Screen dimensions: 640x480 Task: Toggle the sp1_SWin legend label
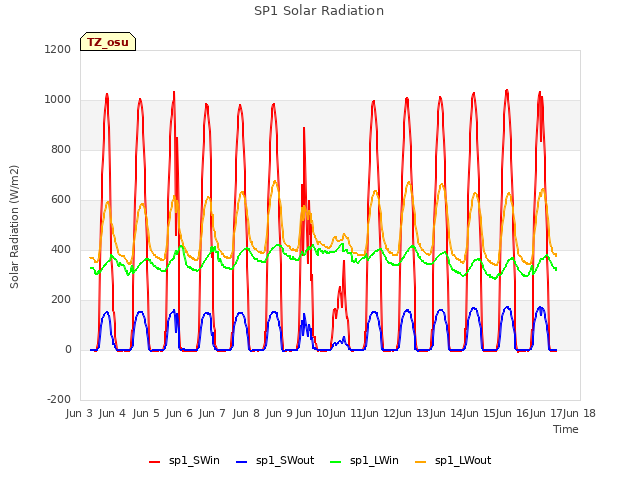click(194, 461)
